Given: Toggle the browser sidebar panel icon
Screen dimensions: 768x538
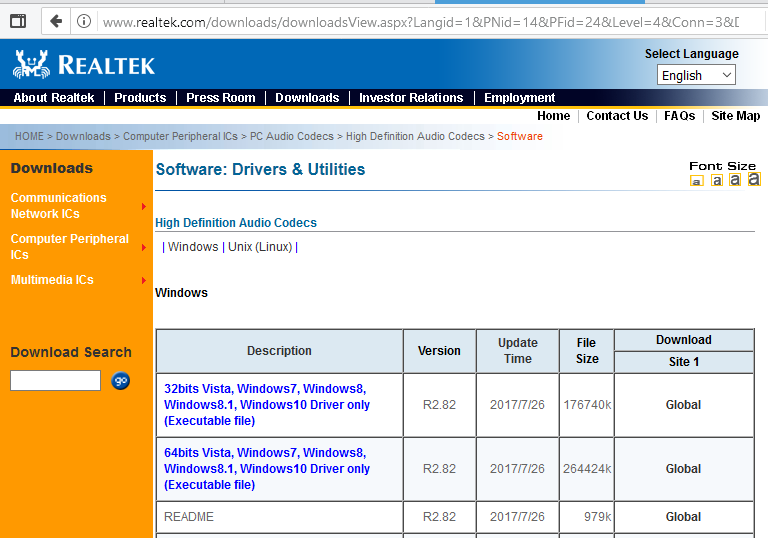Looking at the screenshot, I should coord(18,21).
